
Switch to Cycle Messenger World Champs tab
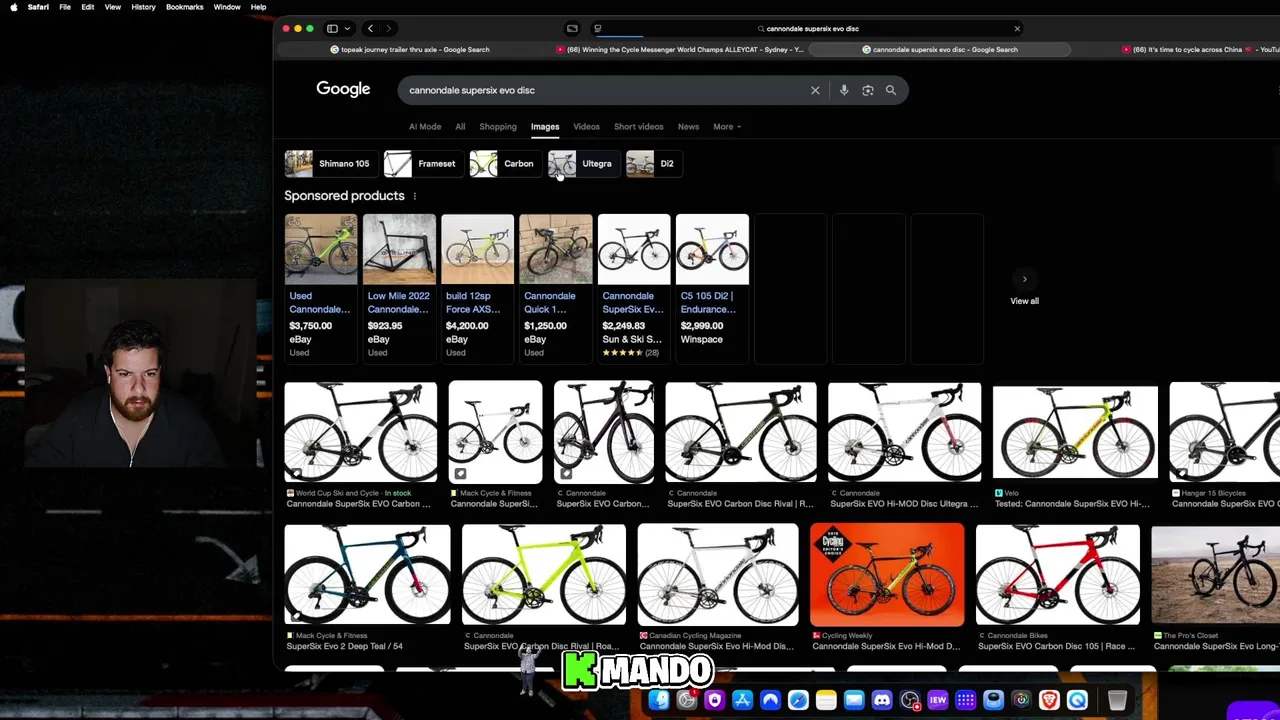tap(680, 49)
